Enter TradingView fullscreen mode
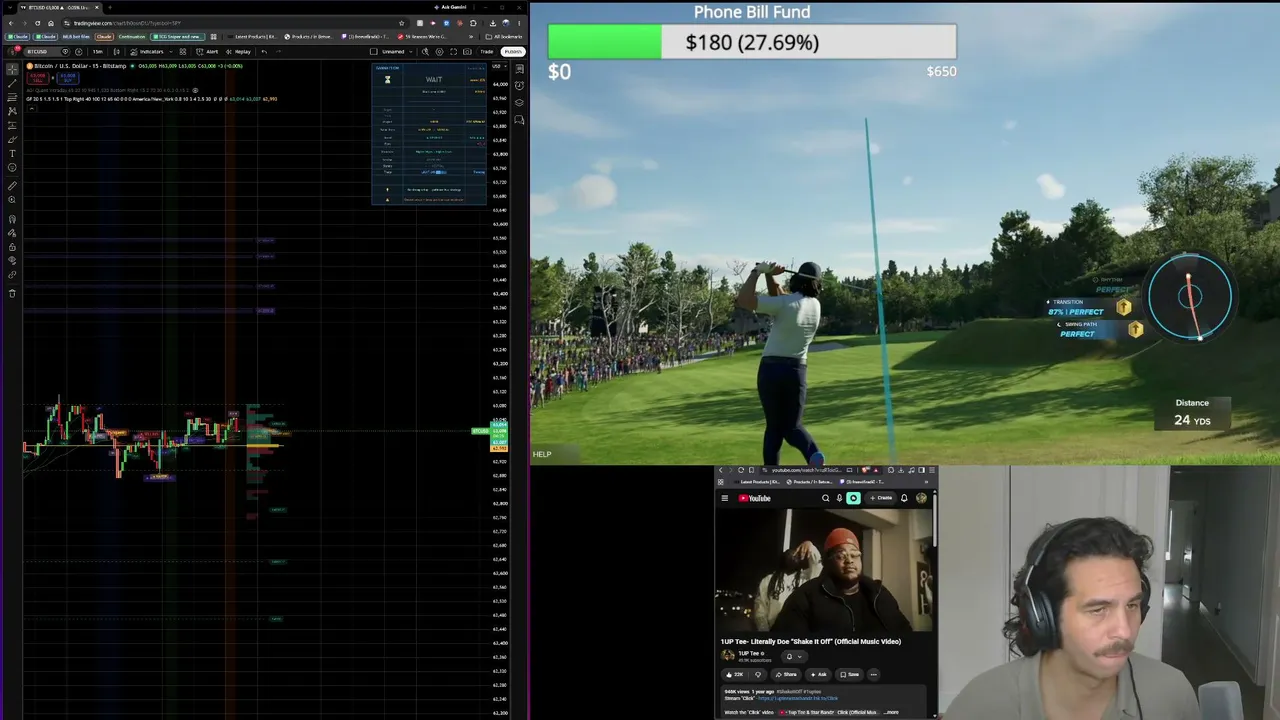Screen dimensions: 1280x720 pyautogui.click(x=453, y=51)
